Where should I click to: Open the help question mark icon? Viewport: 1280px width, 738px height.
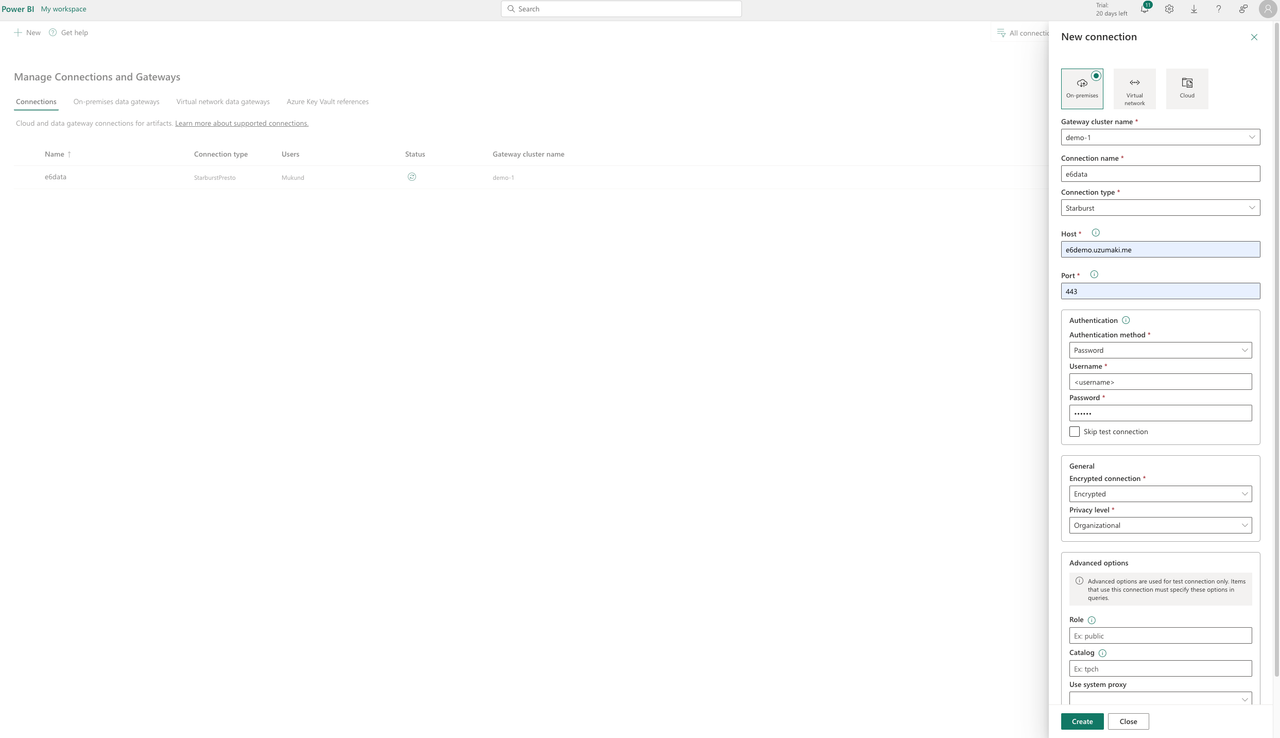point(1218,9)
